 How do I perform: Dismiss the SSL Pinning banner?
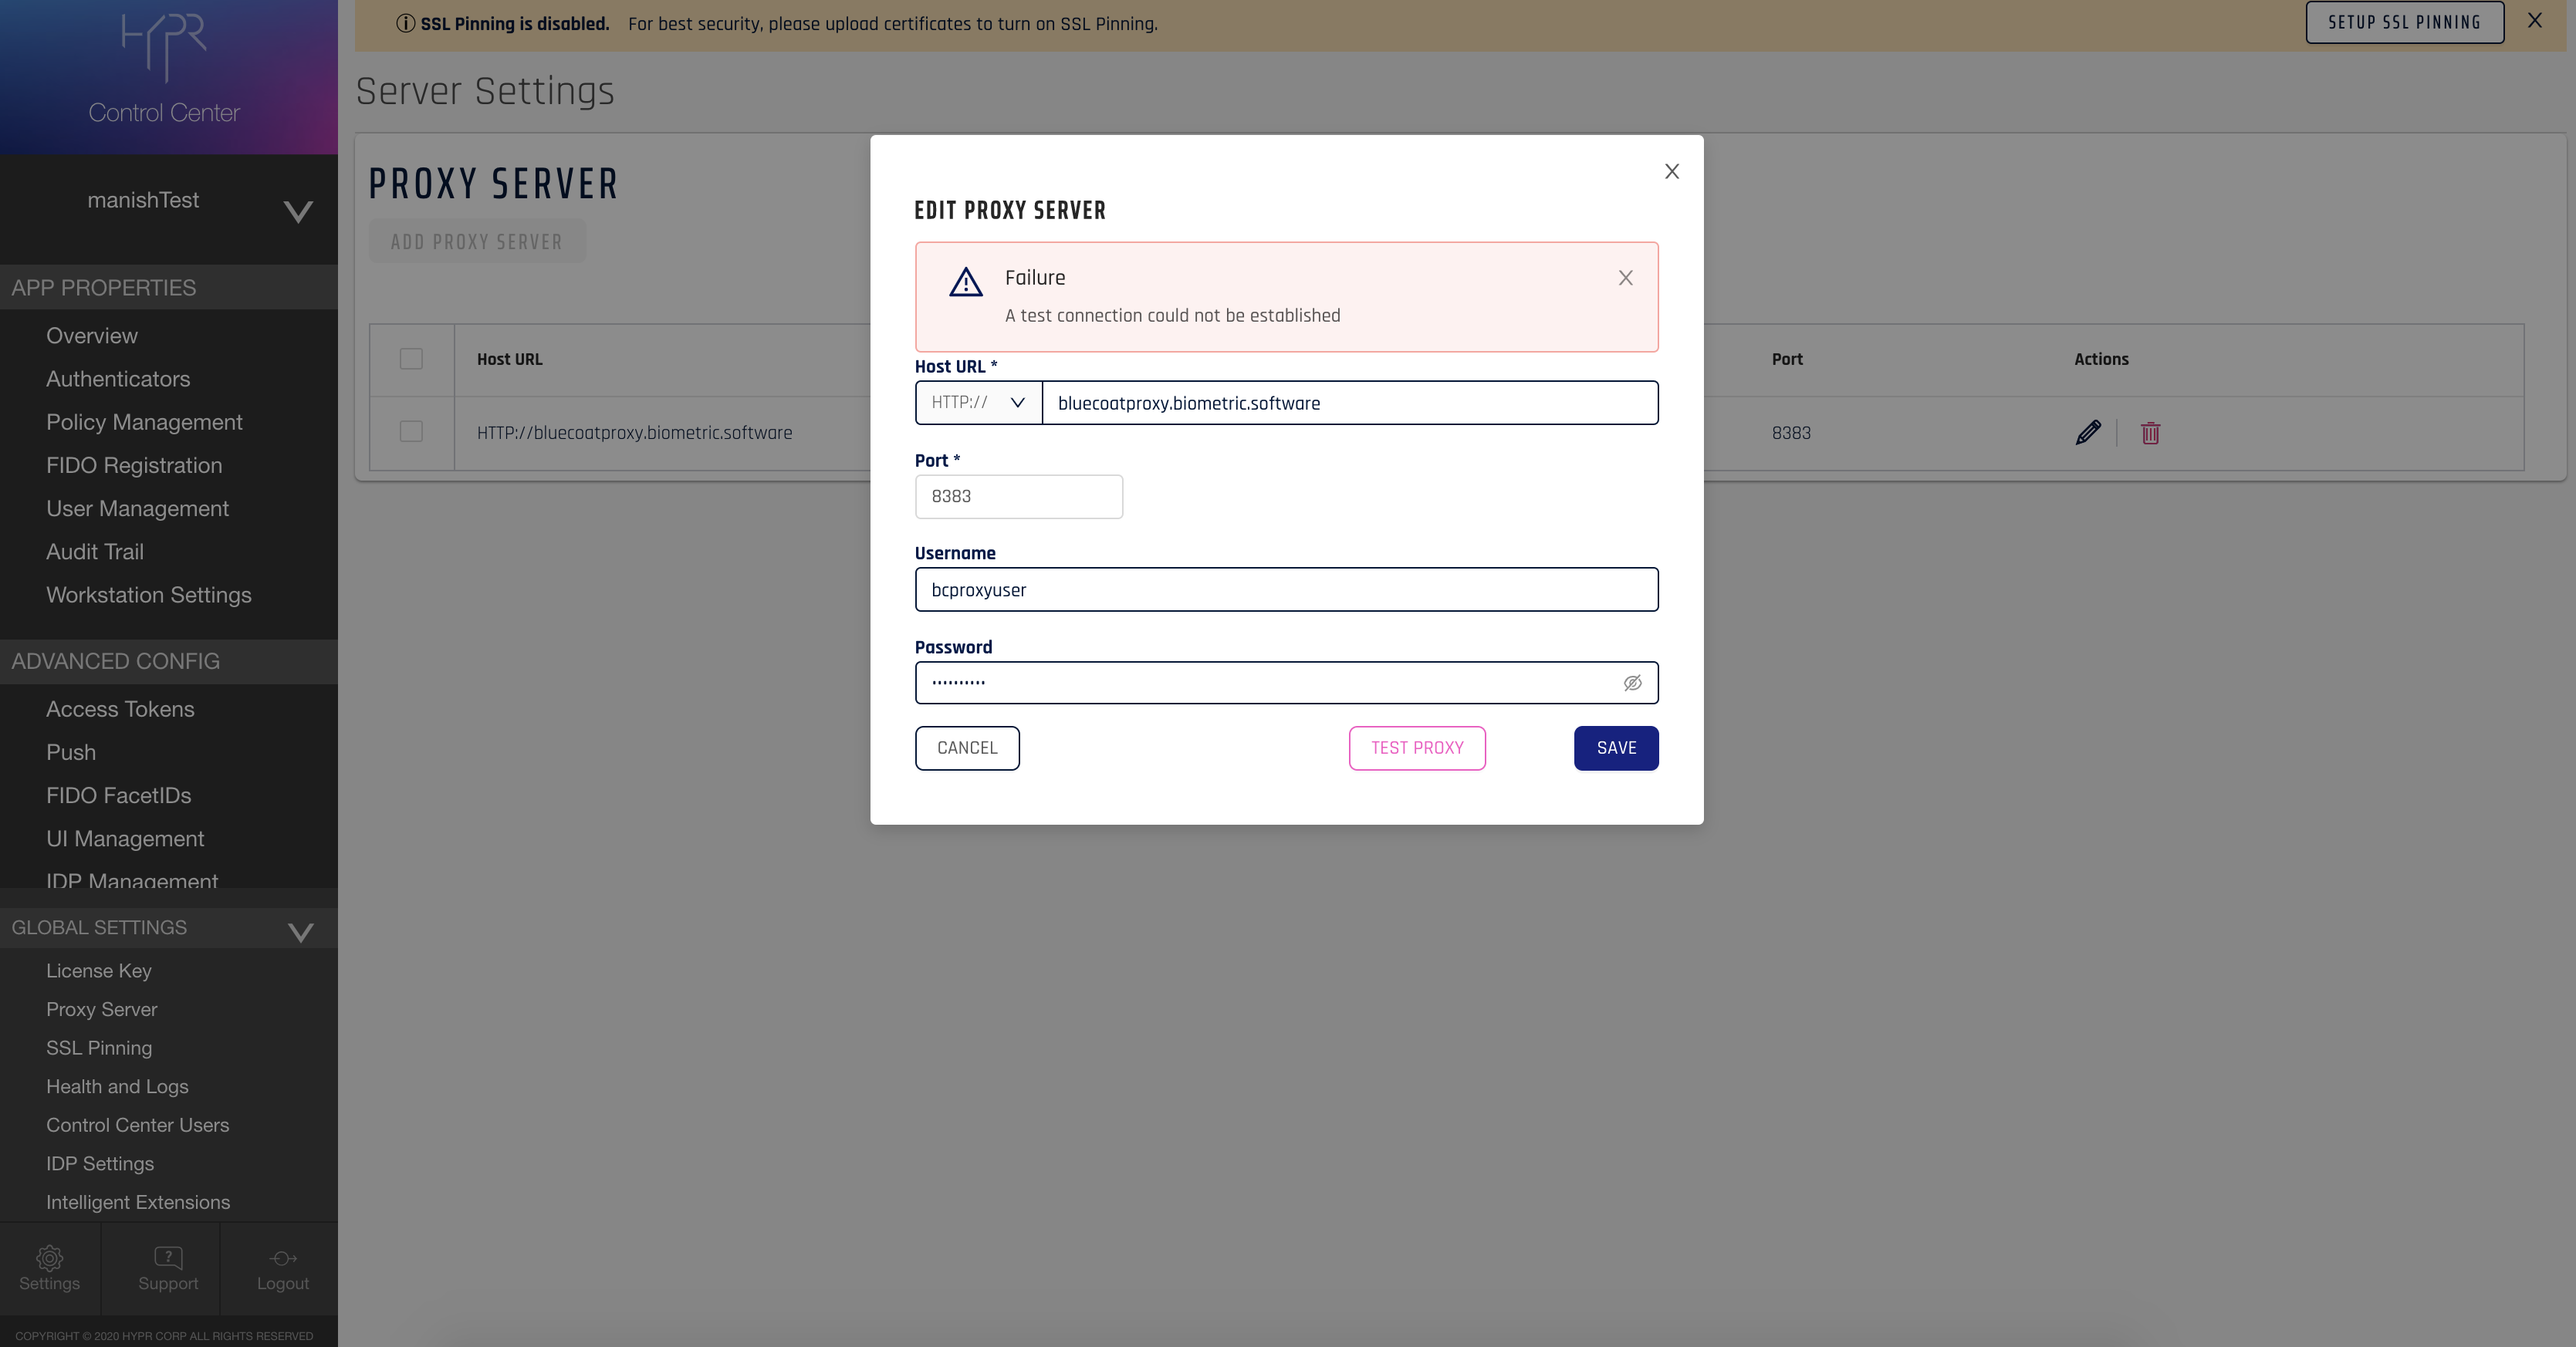(x=2534, y=20)
